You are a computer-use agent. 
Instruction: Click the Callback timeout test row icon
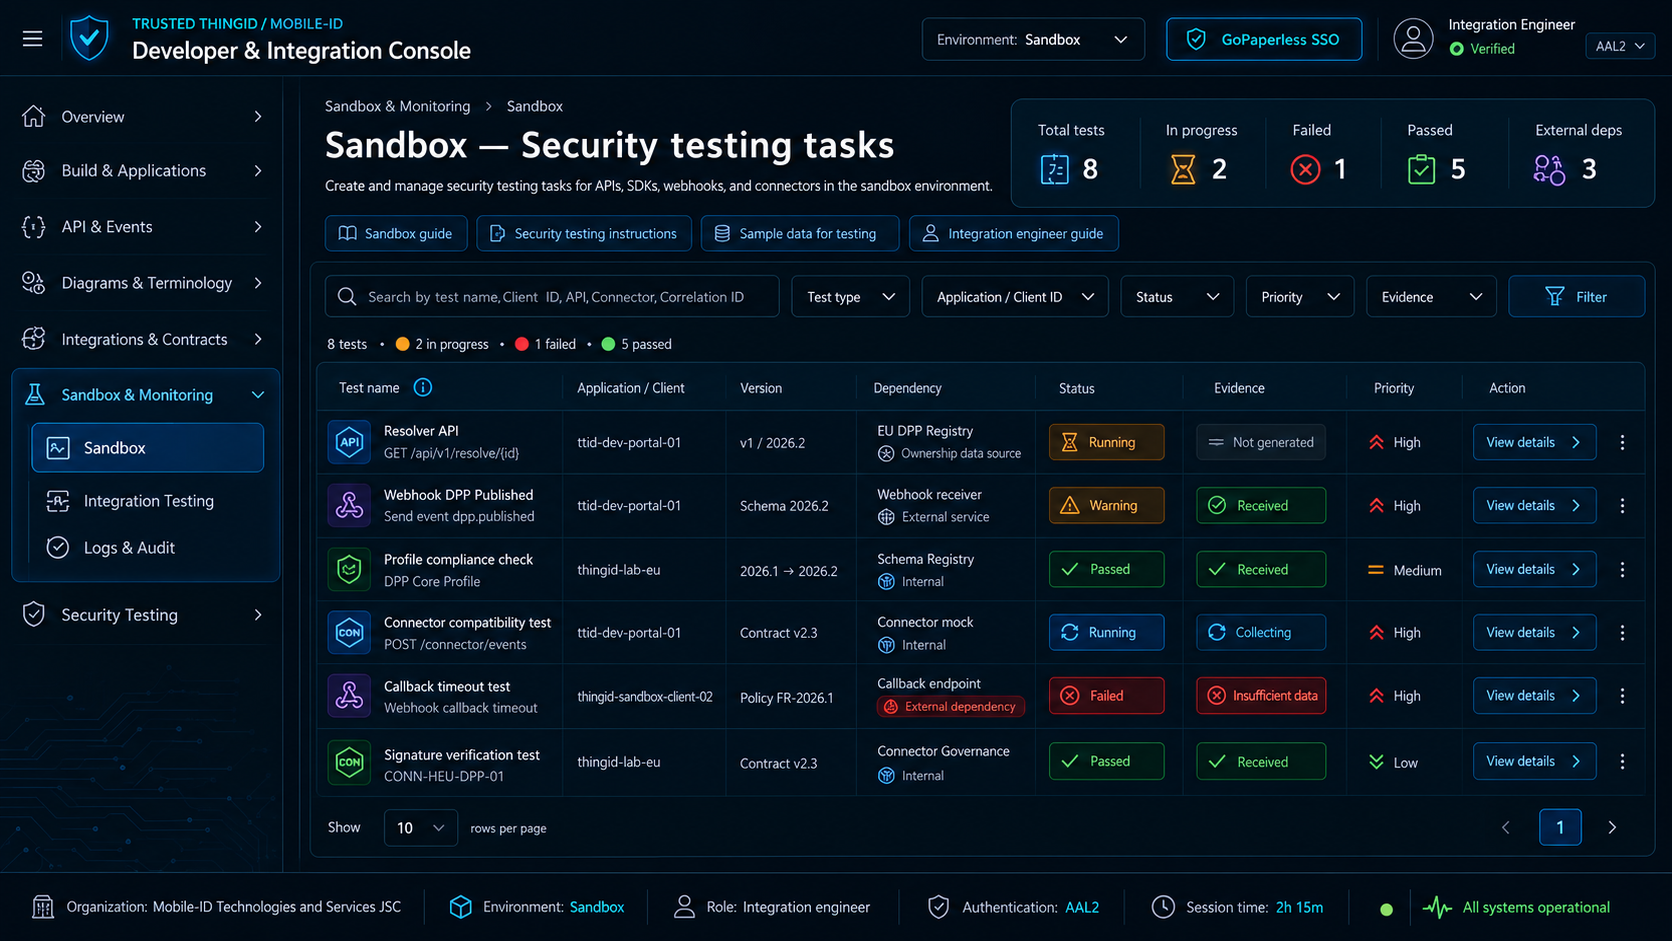[349, 696]
